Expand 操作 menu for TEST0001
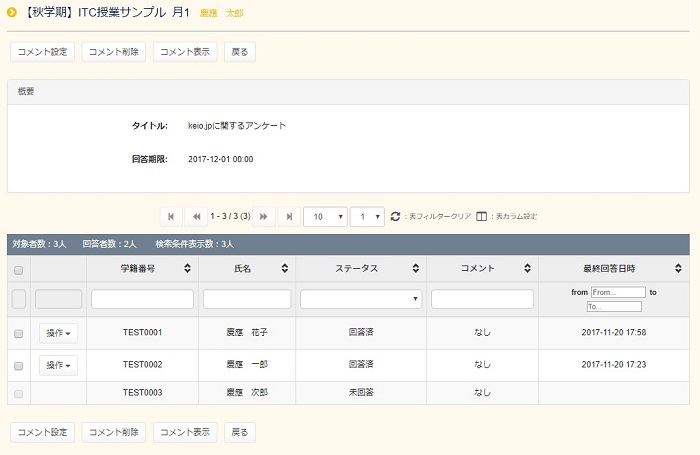Viewport: 700px width, 455px height. coord(58,334)
